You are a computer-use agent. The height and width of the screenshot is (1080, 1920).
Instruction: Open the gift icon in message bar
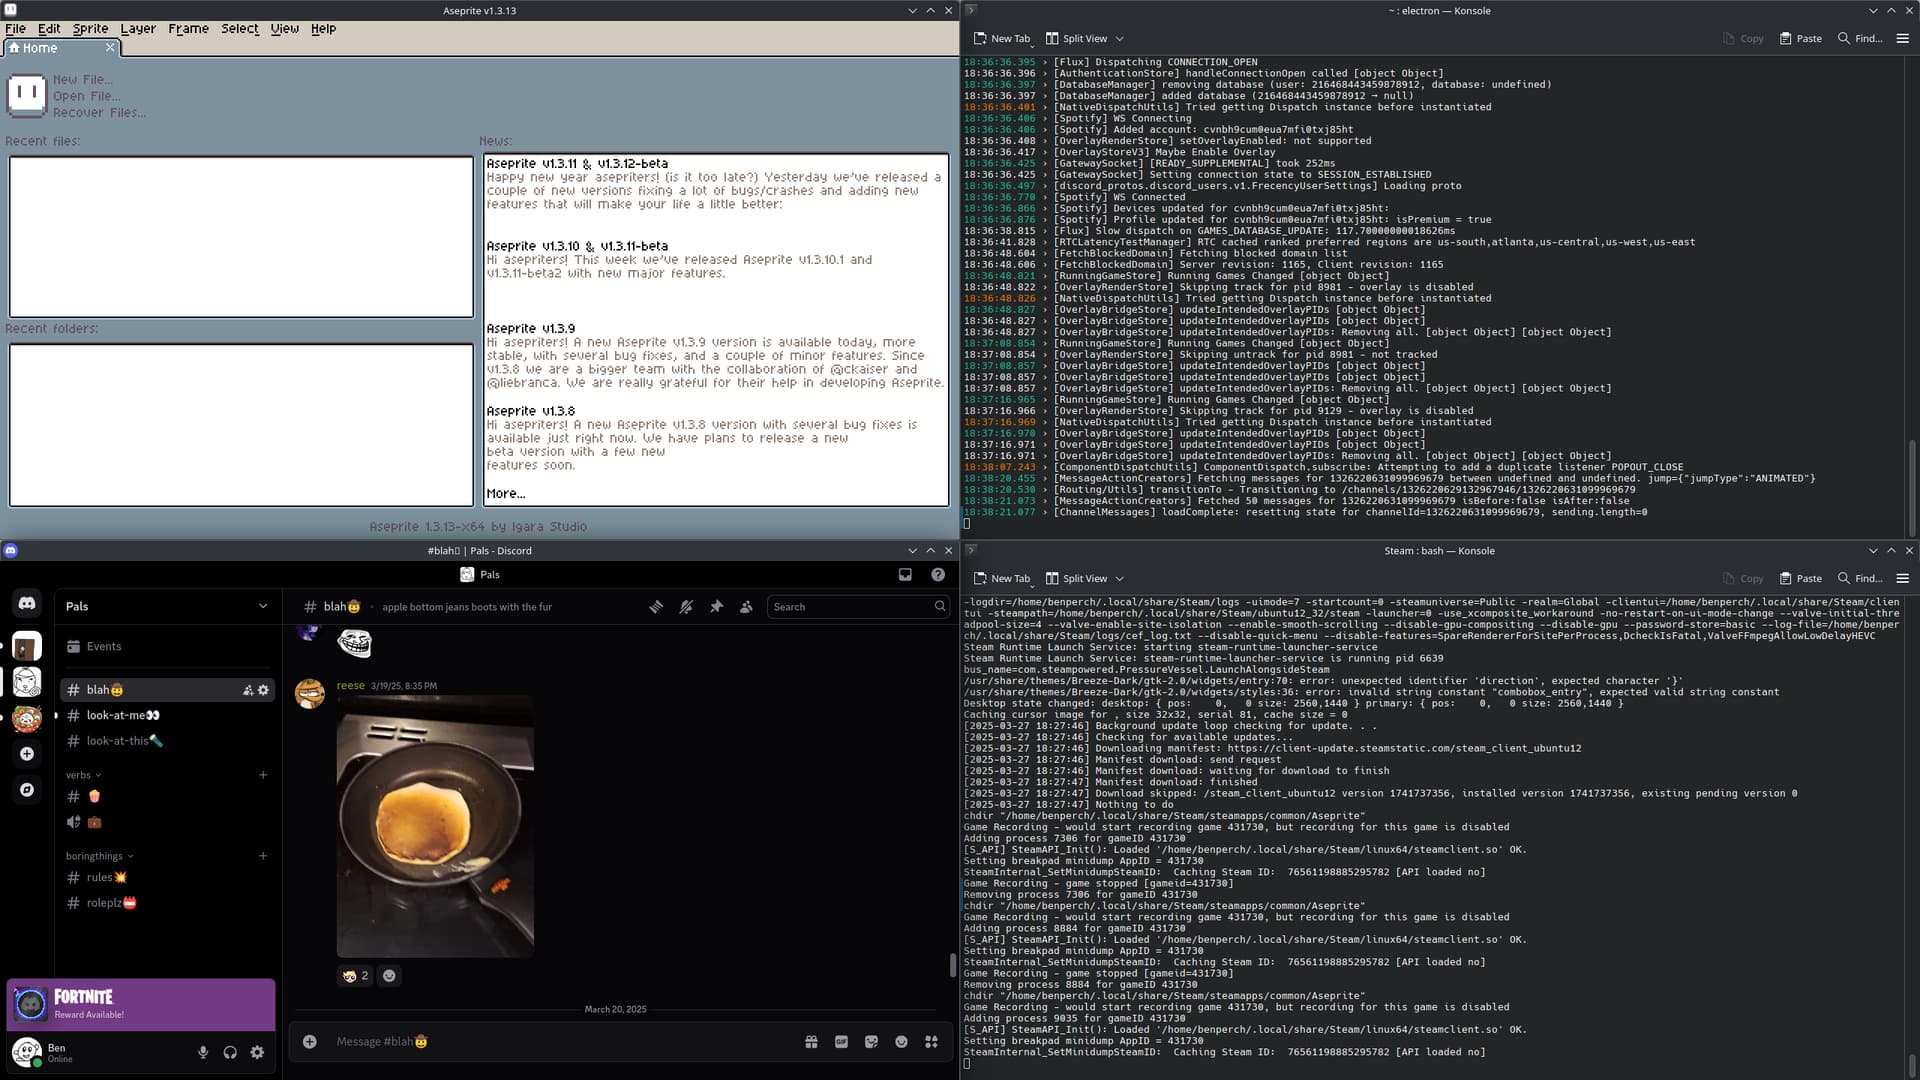[x=811, y=1042]
